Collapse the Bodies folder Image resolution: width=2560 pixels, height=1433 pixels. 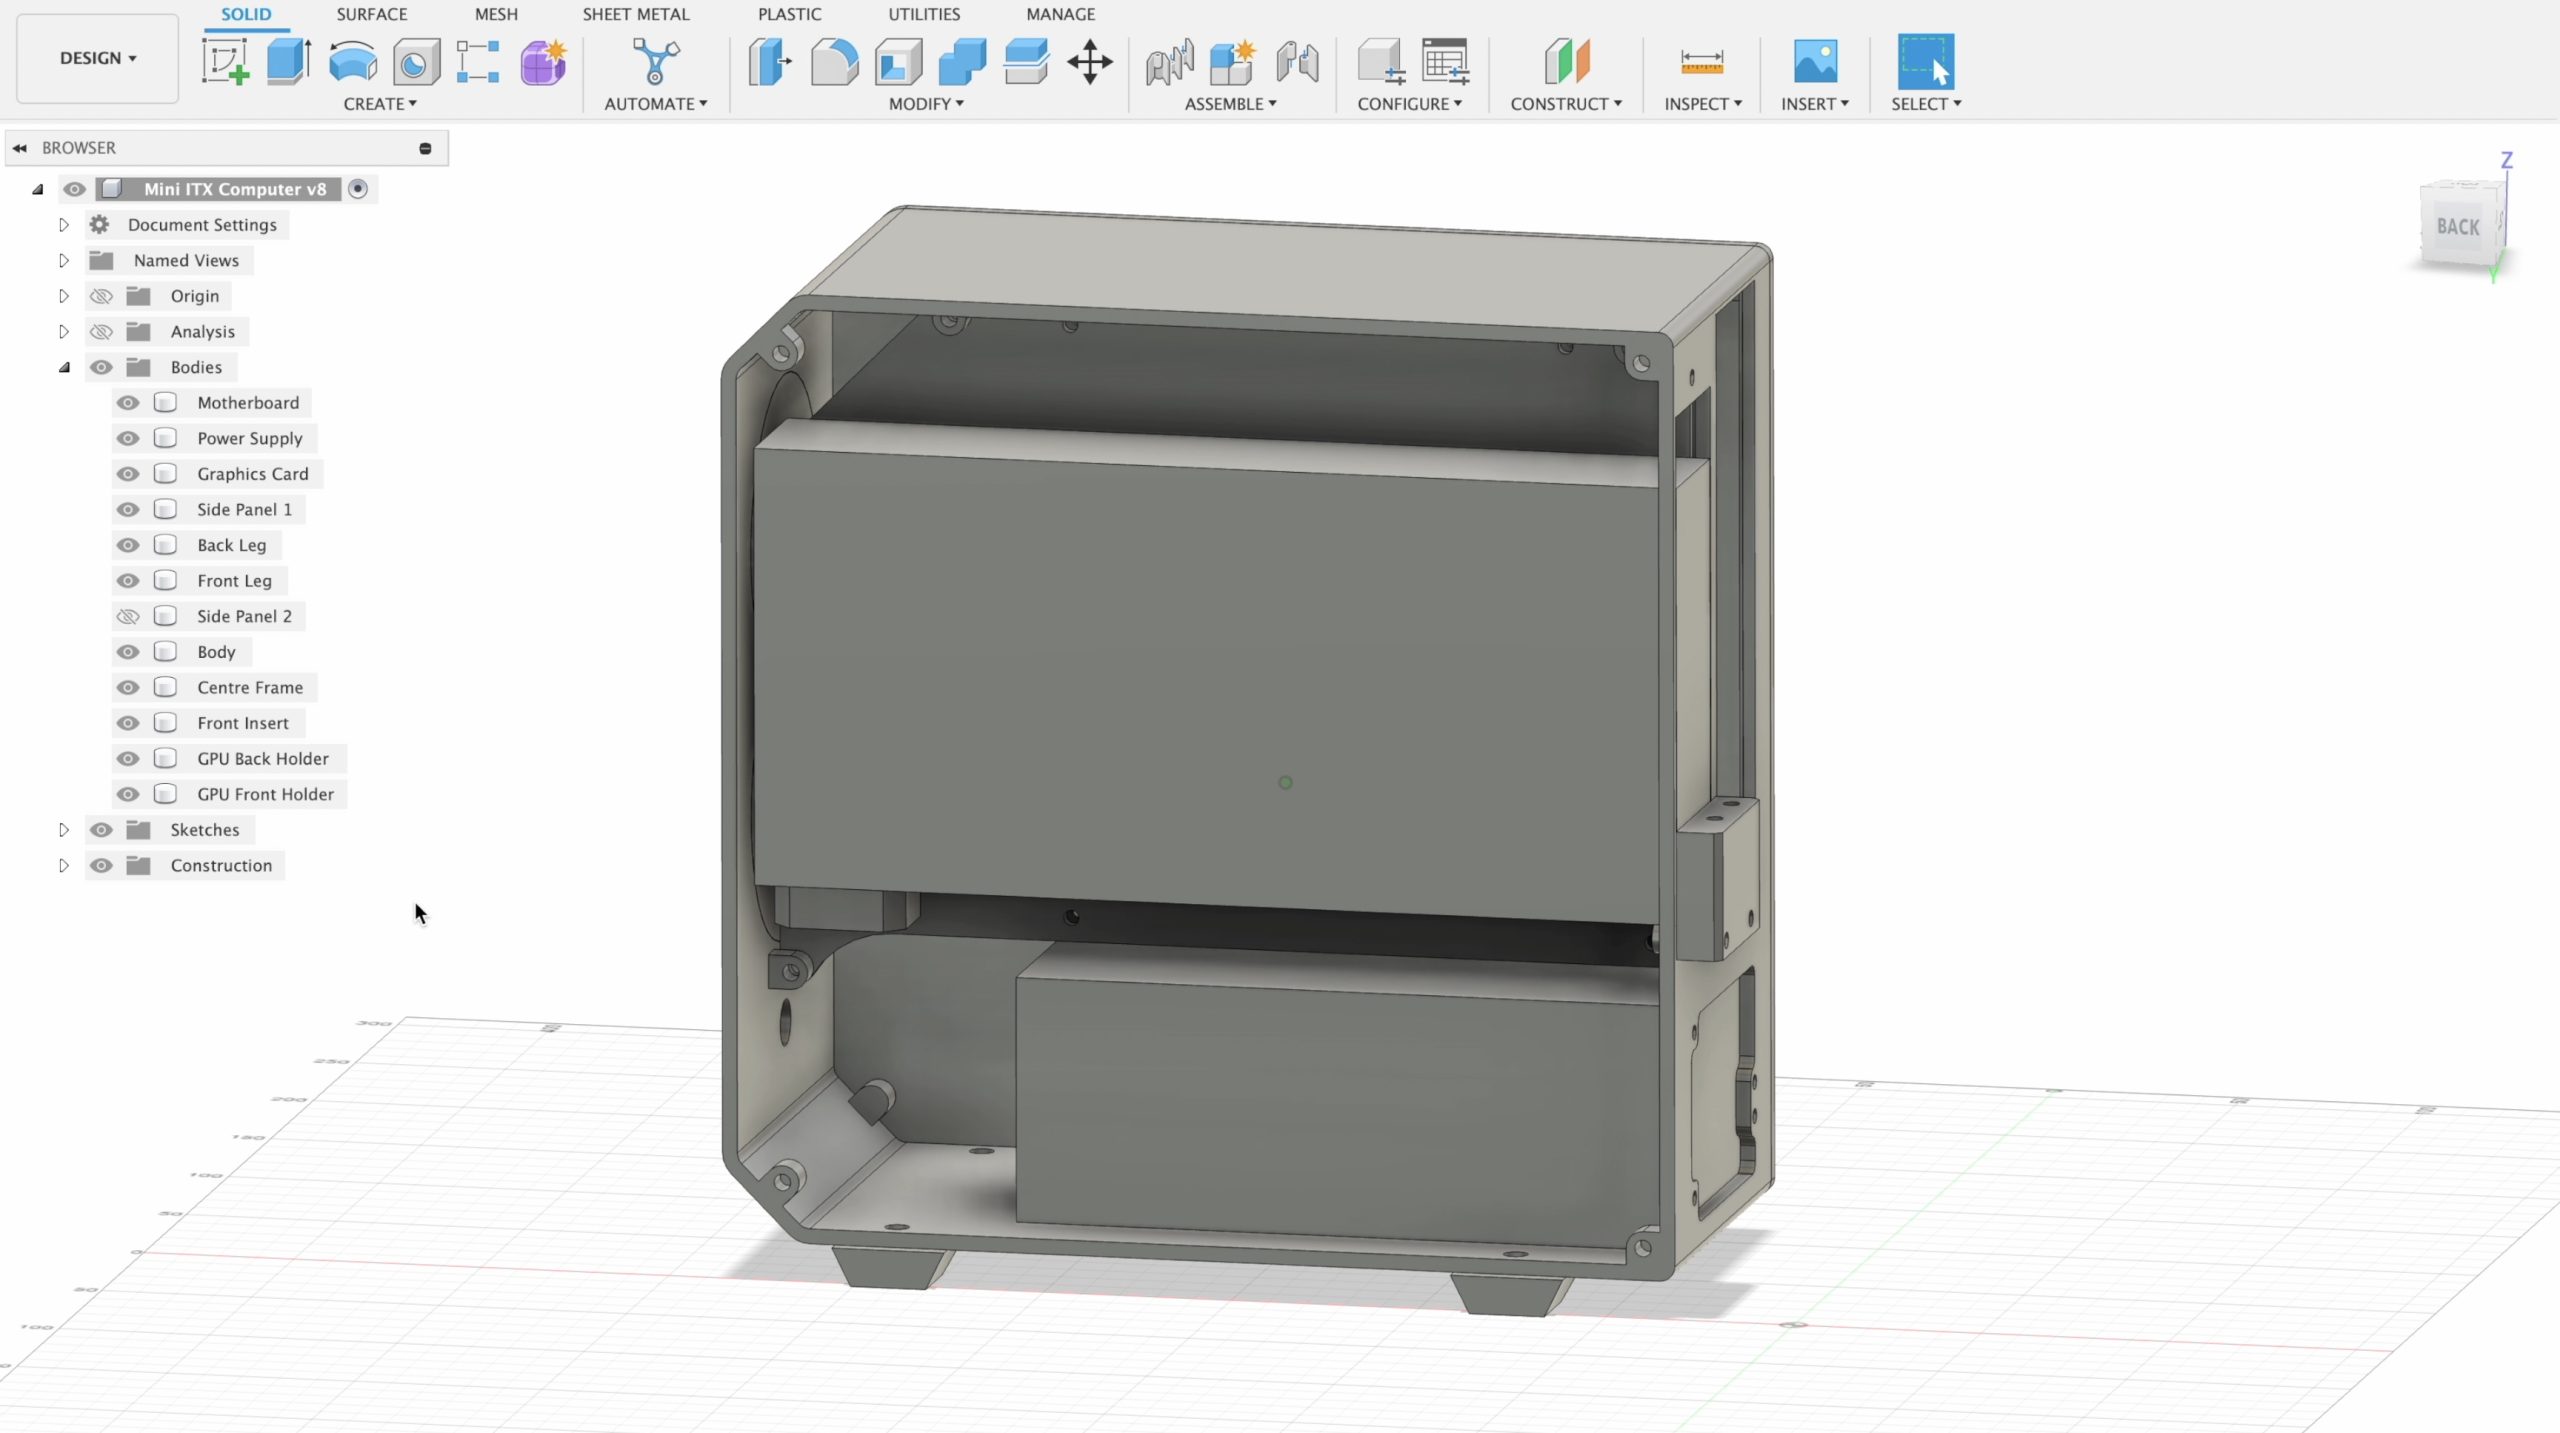pos(64,367)
